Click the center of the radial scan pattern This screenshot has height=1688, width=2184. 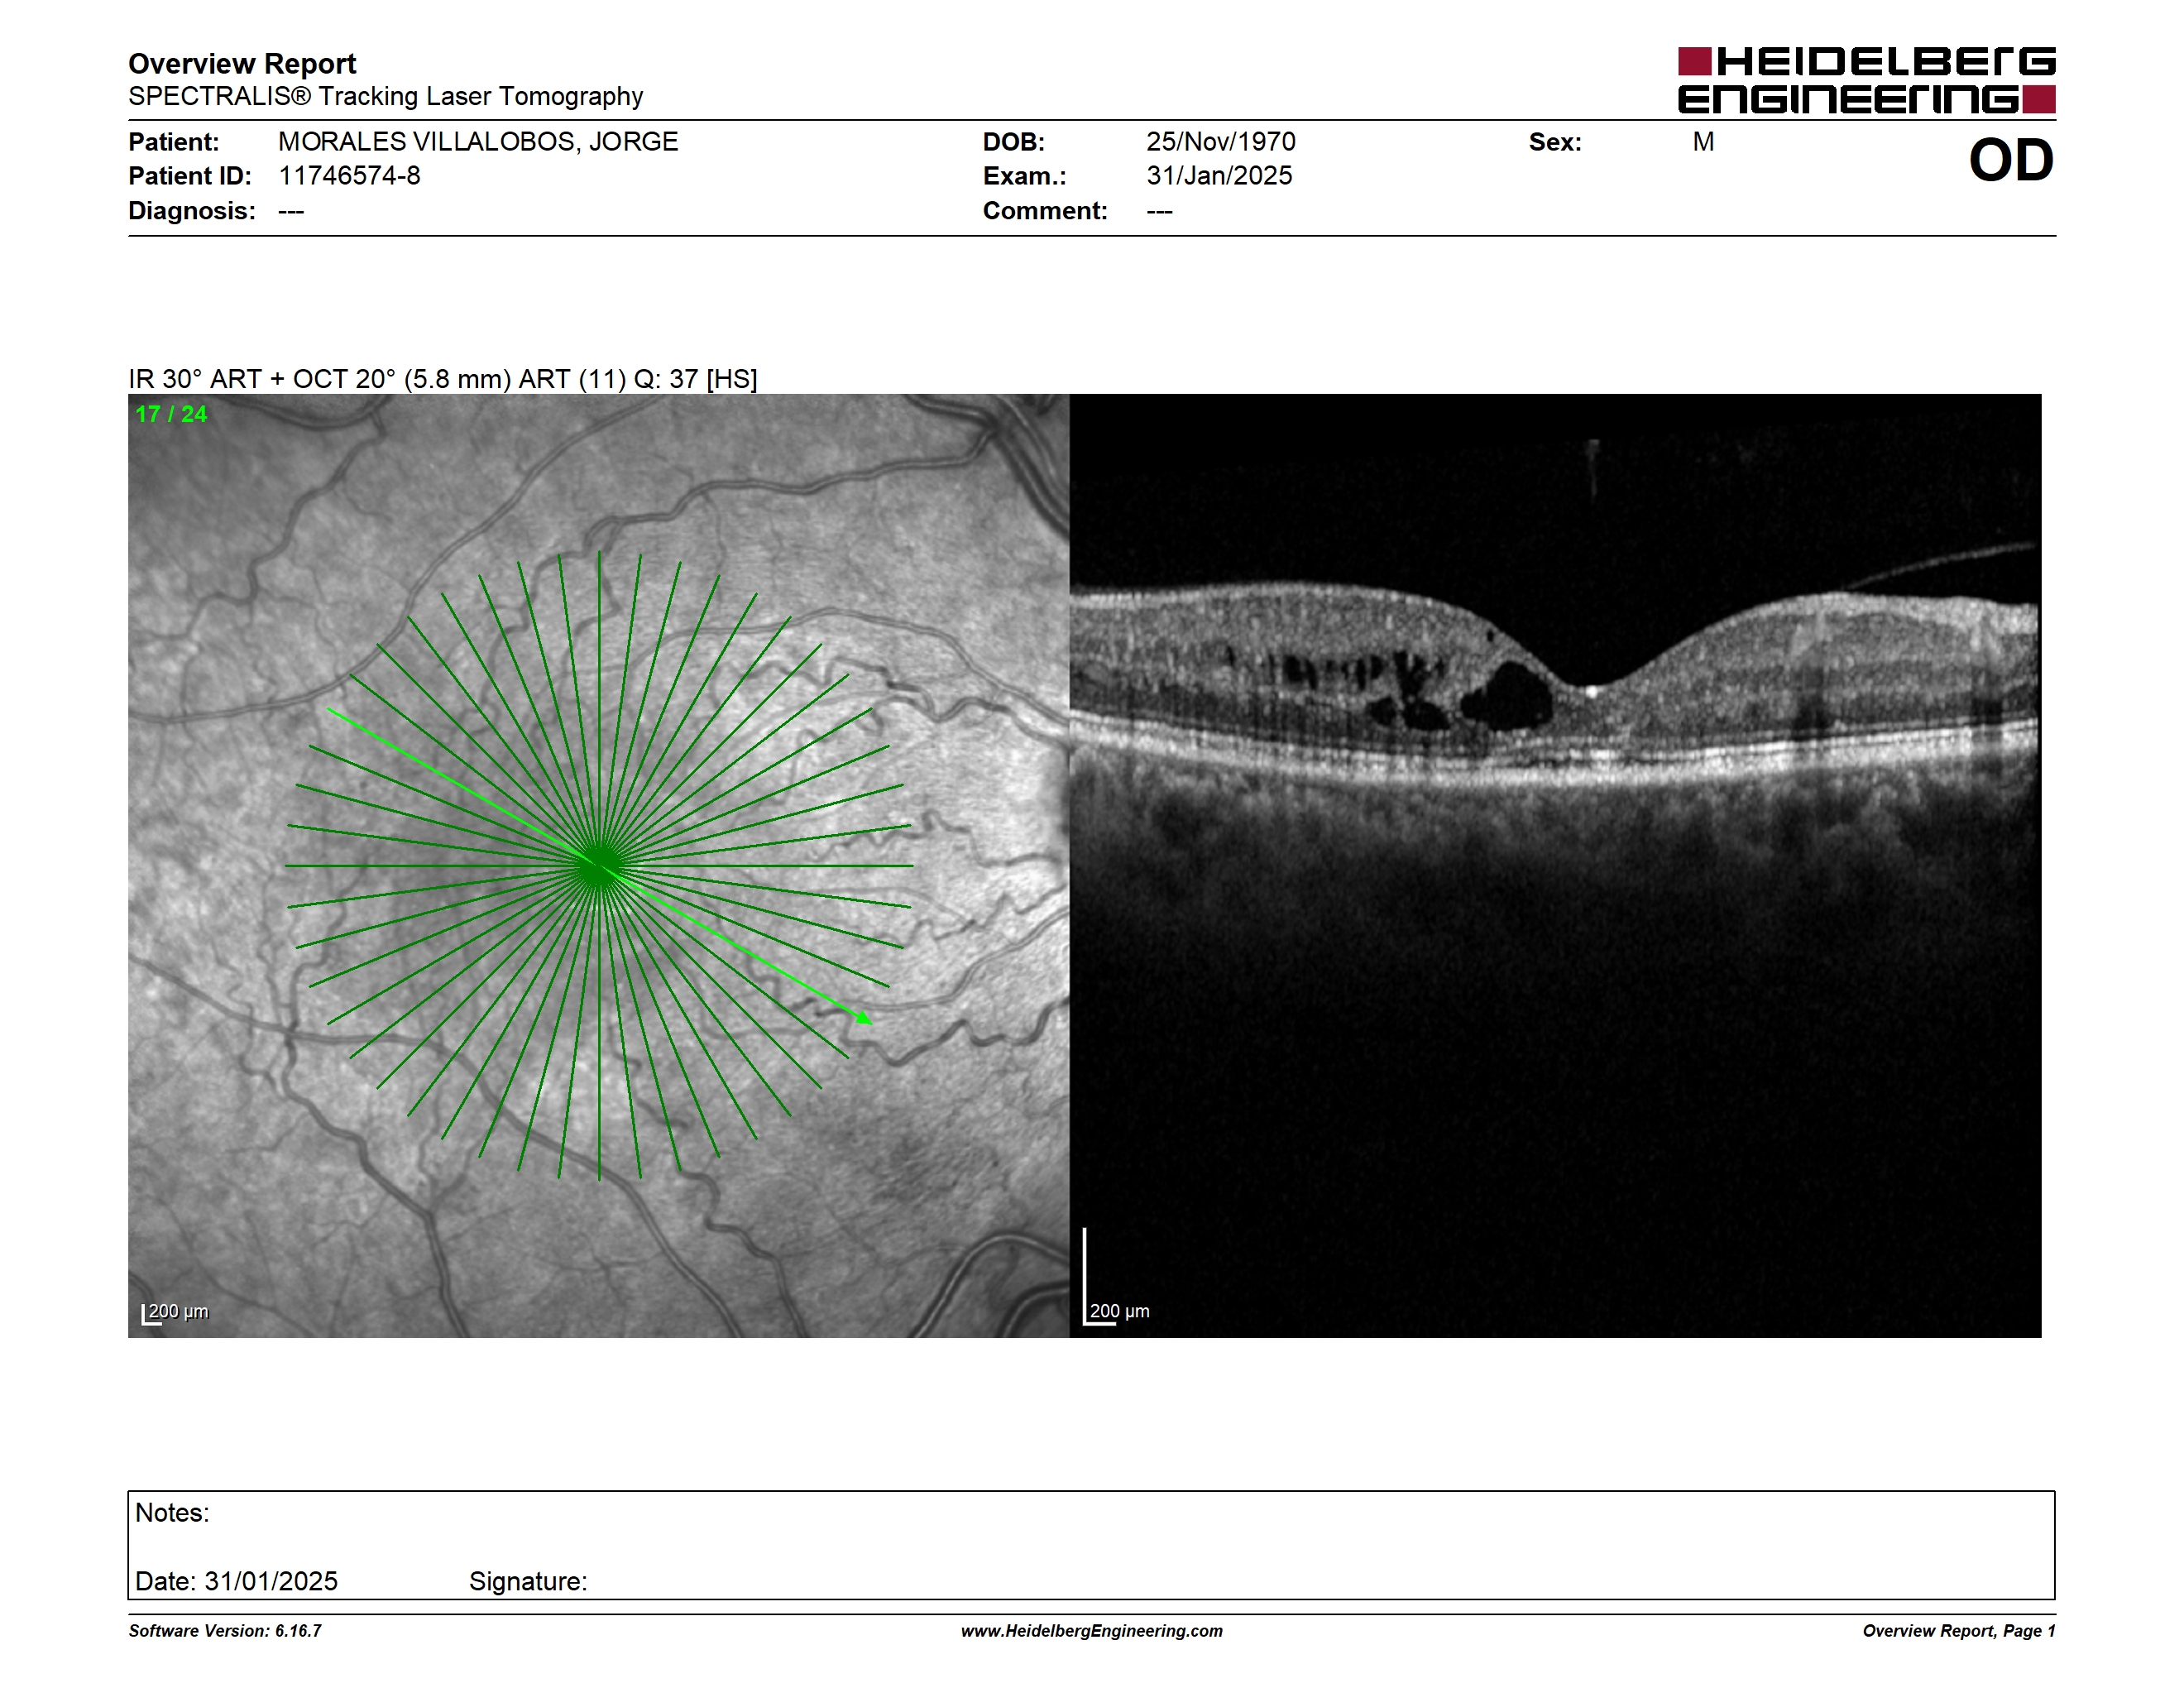click(599, 866)
